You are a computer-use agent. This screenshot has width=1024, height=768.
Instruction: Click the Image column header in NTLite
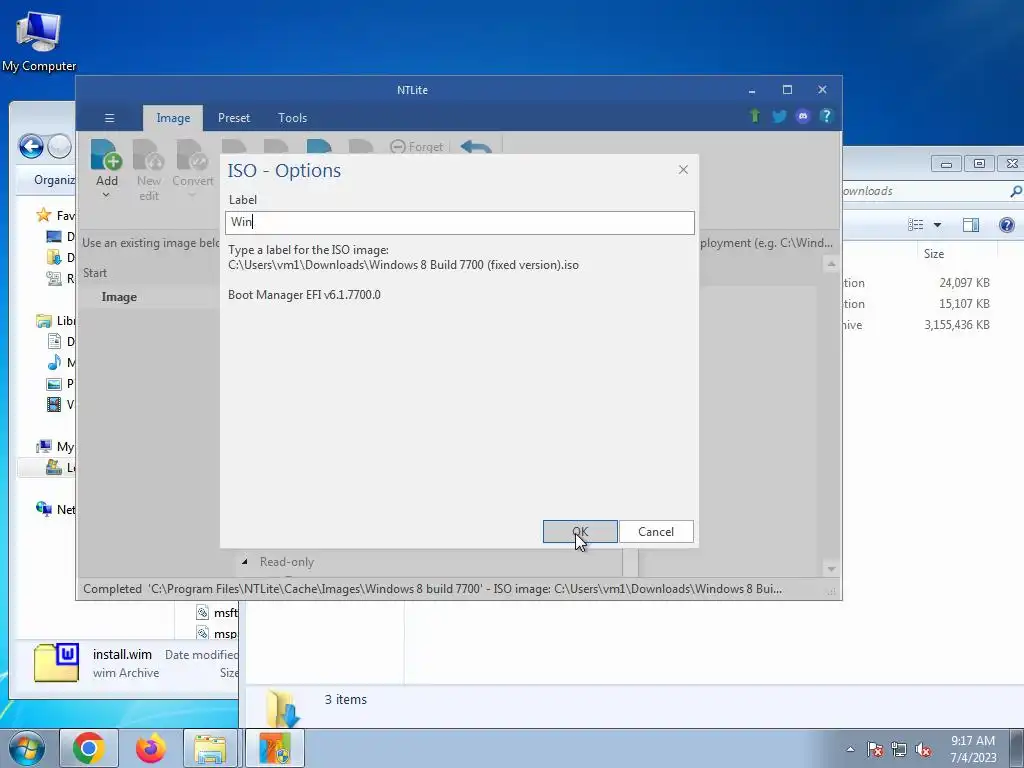coord(119,296)
